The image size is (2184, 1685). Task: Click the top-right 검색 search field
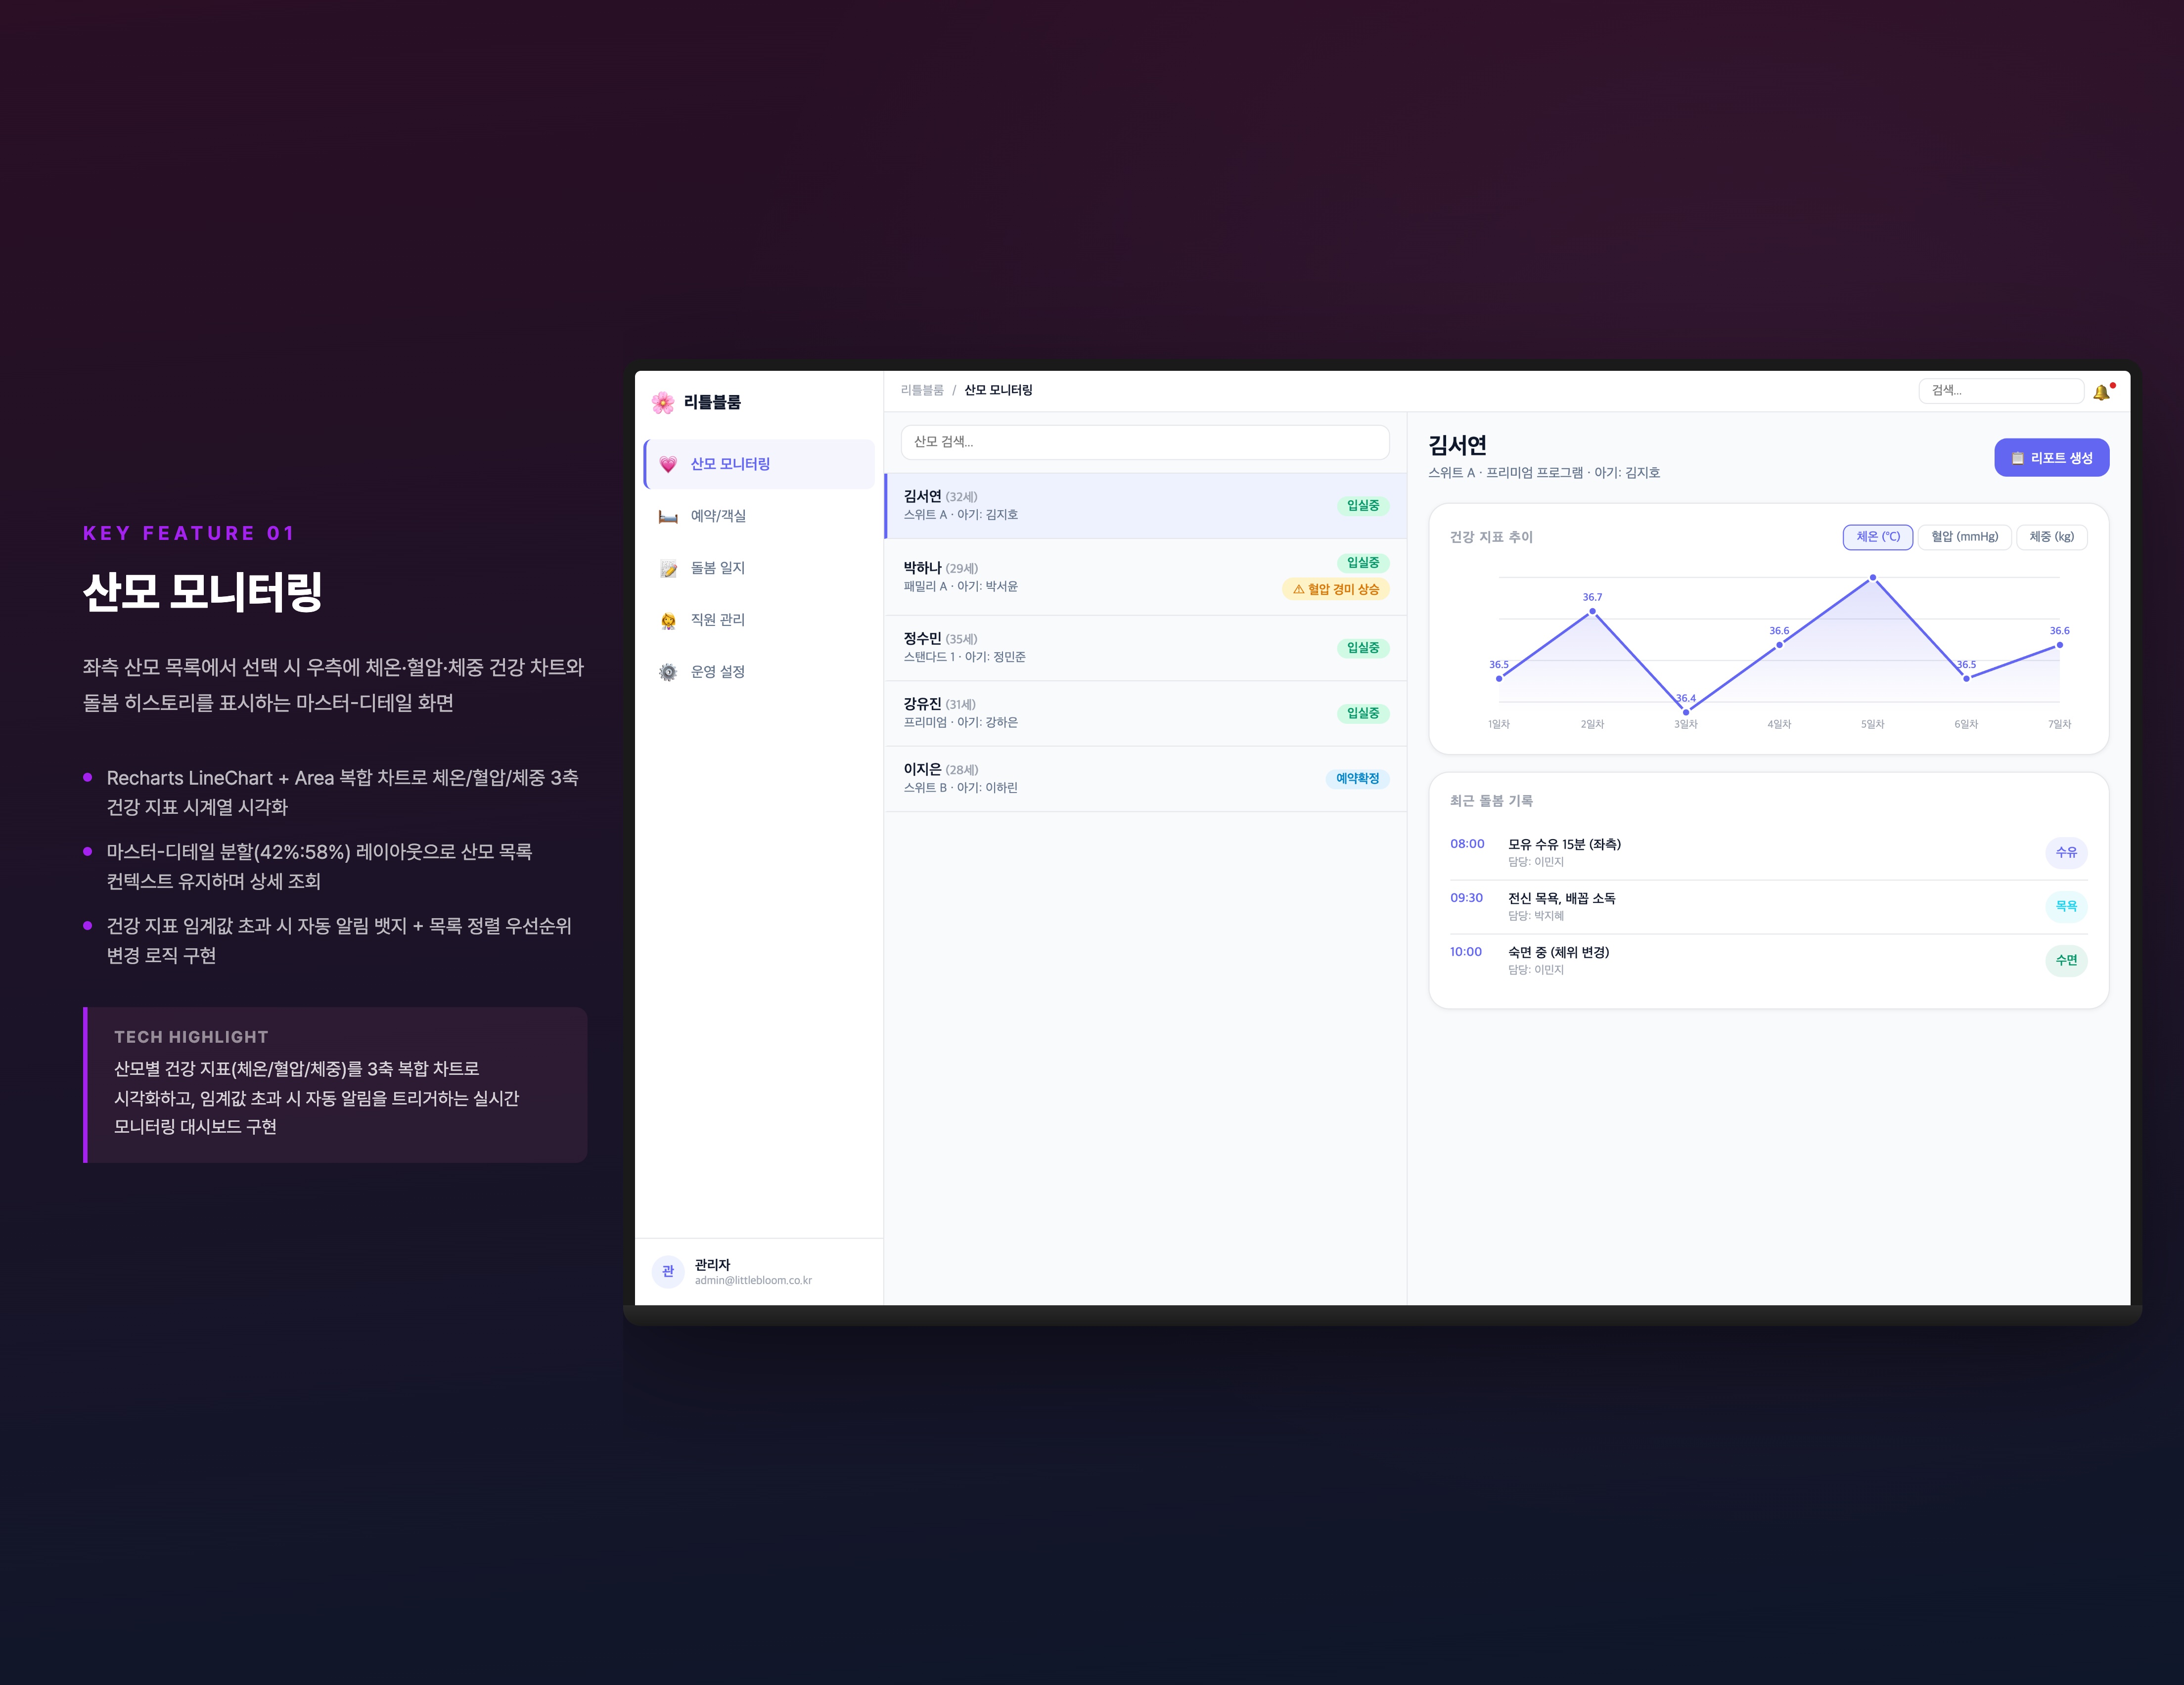(x=1999, y=391)
